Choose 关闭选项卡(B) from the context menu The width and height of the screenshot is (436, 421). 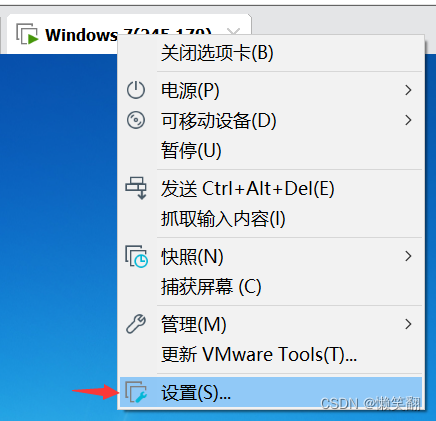coord(271,53)
